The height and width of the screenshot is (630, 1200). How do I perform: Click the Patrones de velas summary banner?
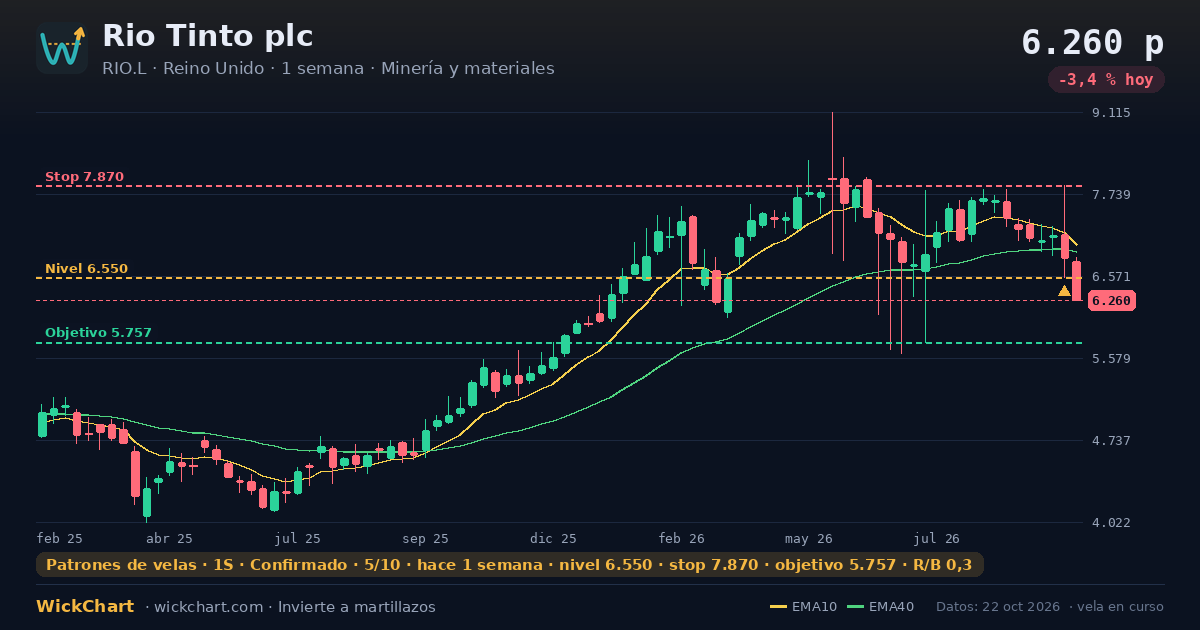[510, 565]
